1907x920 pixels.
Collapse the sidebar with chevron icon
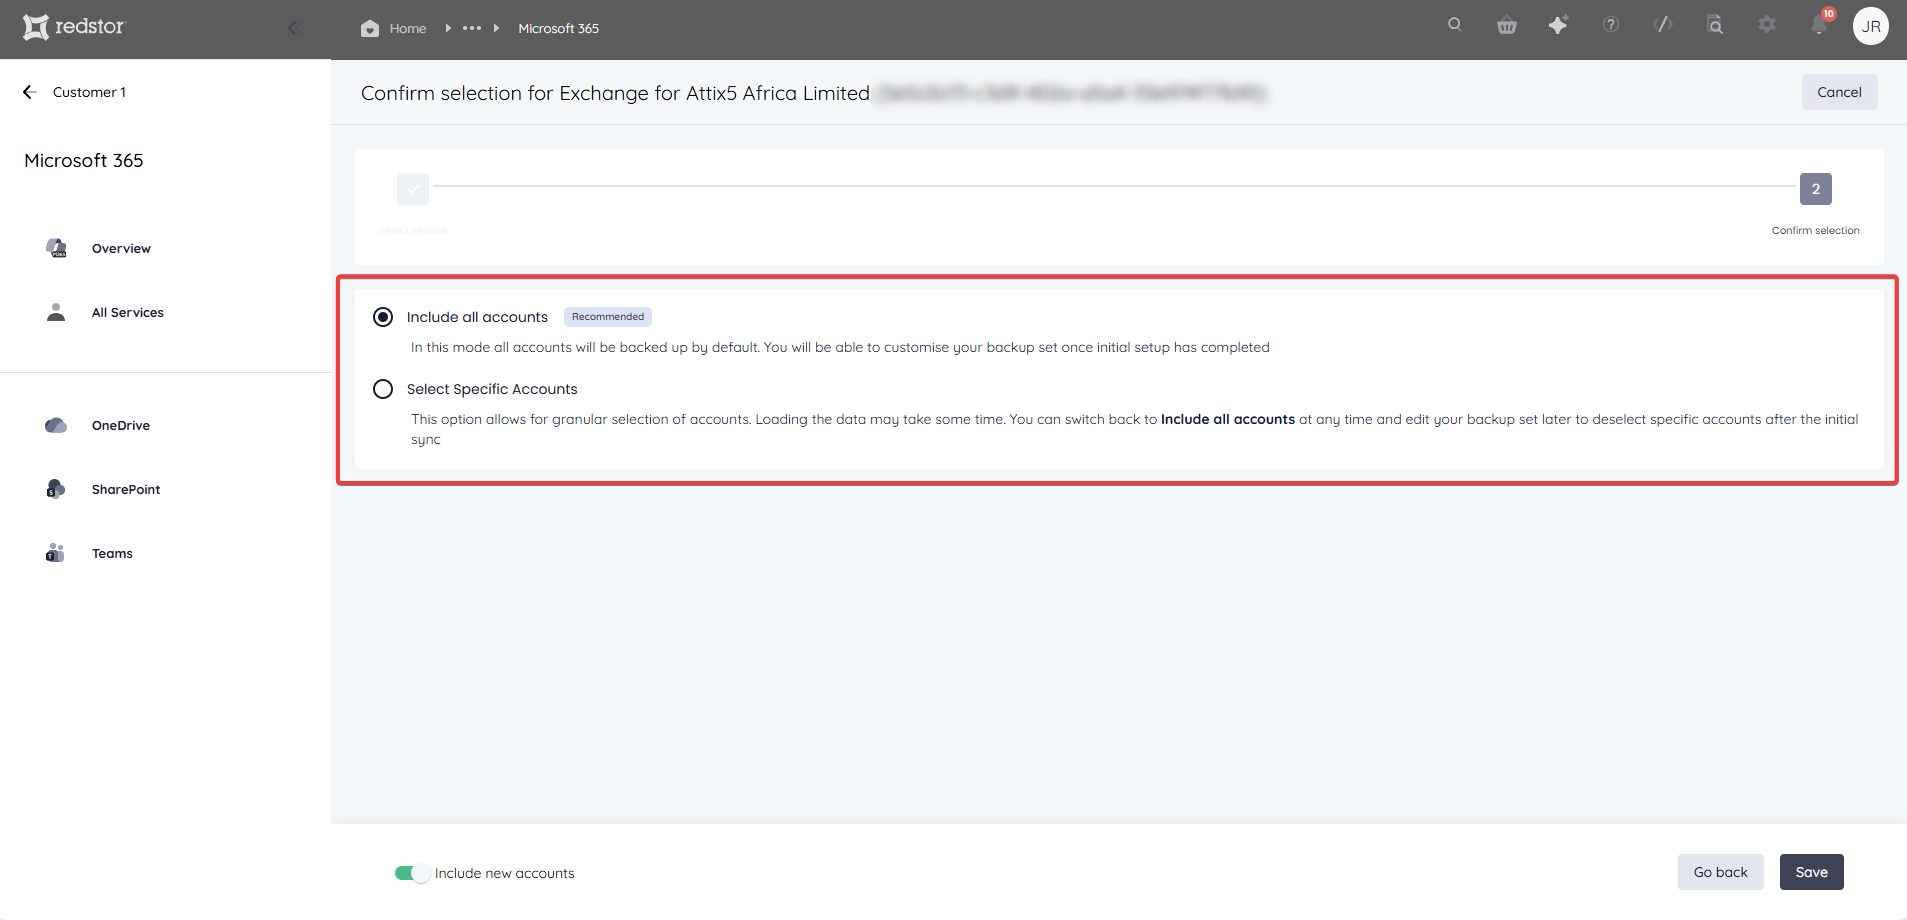point(294,28)
